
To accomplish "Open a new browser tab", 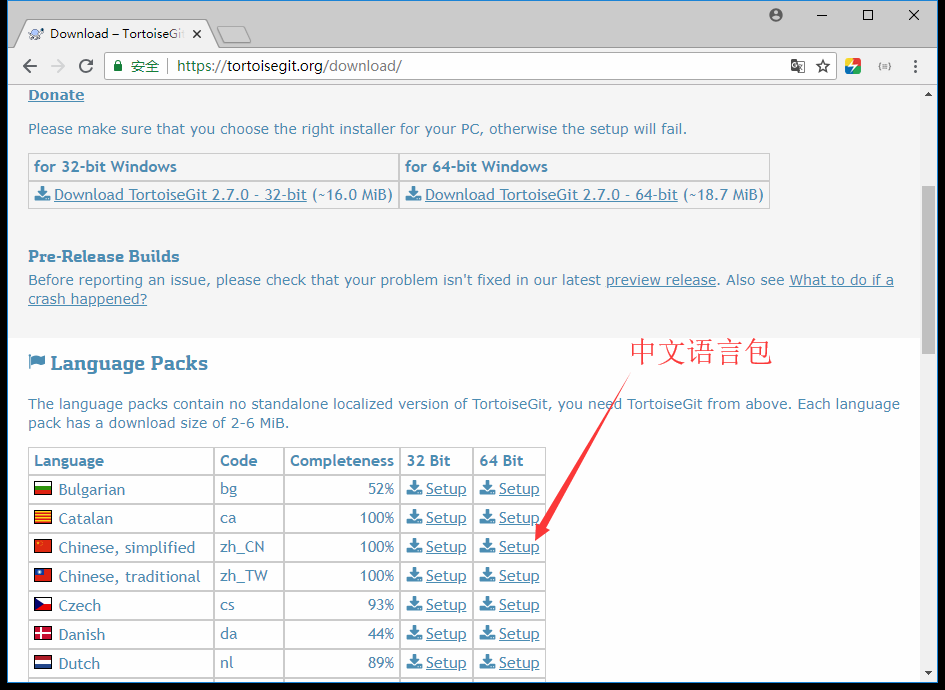I will [x=234, y=35].
